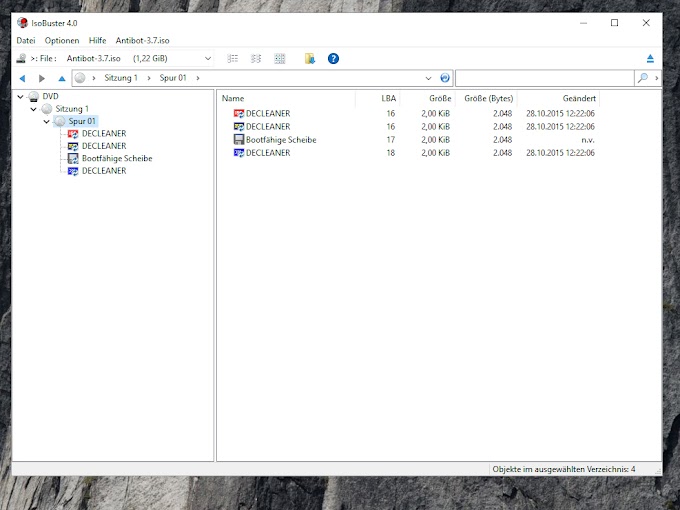Open the breadcrumb path history dropdown
The height and width of the screenshot is (510, 680).
tap(428, 78)
